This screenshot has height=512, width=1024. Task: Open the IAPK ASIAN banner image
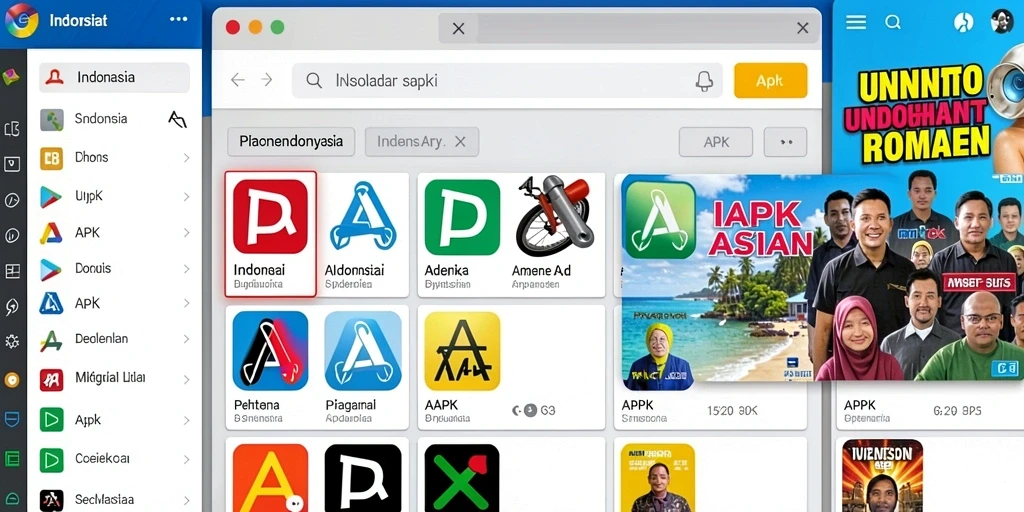[x=823, y=278]
